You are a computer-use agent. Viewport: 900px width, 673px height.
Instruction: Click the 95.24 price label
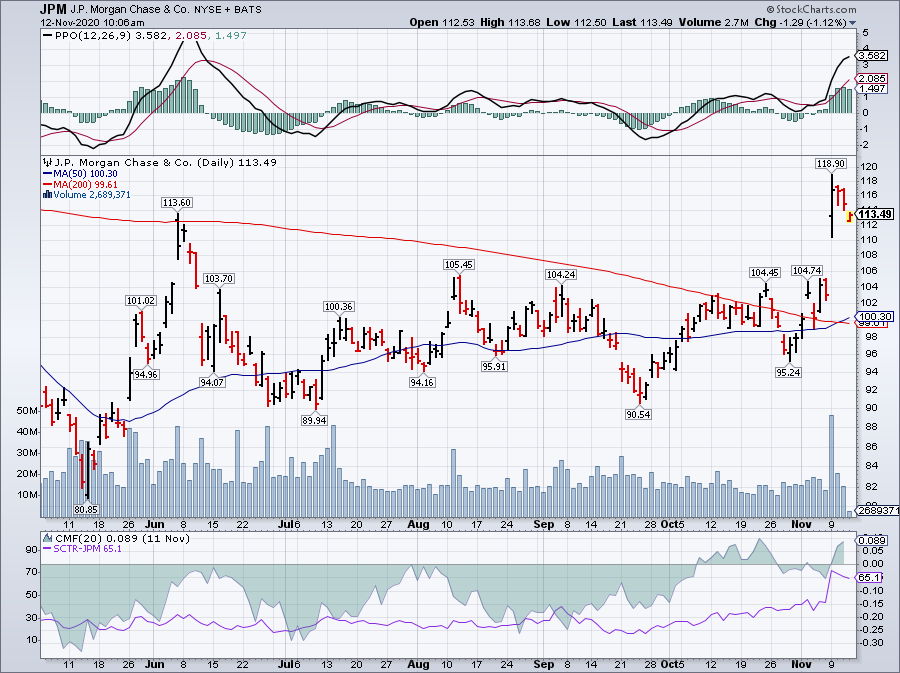click(x=788, y=372)
